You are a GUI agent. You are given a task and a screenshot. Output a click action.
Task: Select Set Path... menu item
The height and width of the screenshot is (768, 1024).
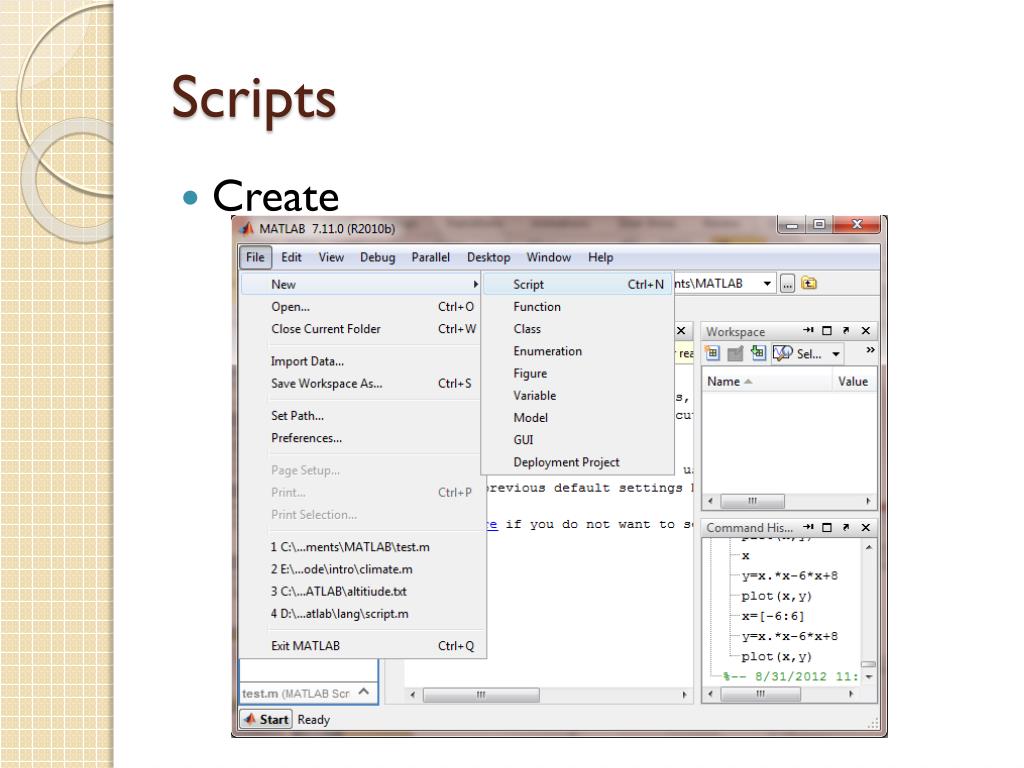pos(361,415)
